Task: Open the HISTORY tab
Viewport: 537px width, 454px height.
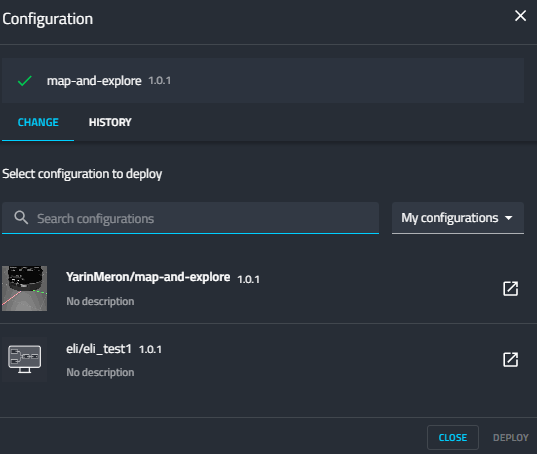Action: [110, 122]
